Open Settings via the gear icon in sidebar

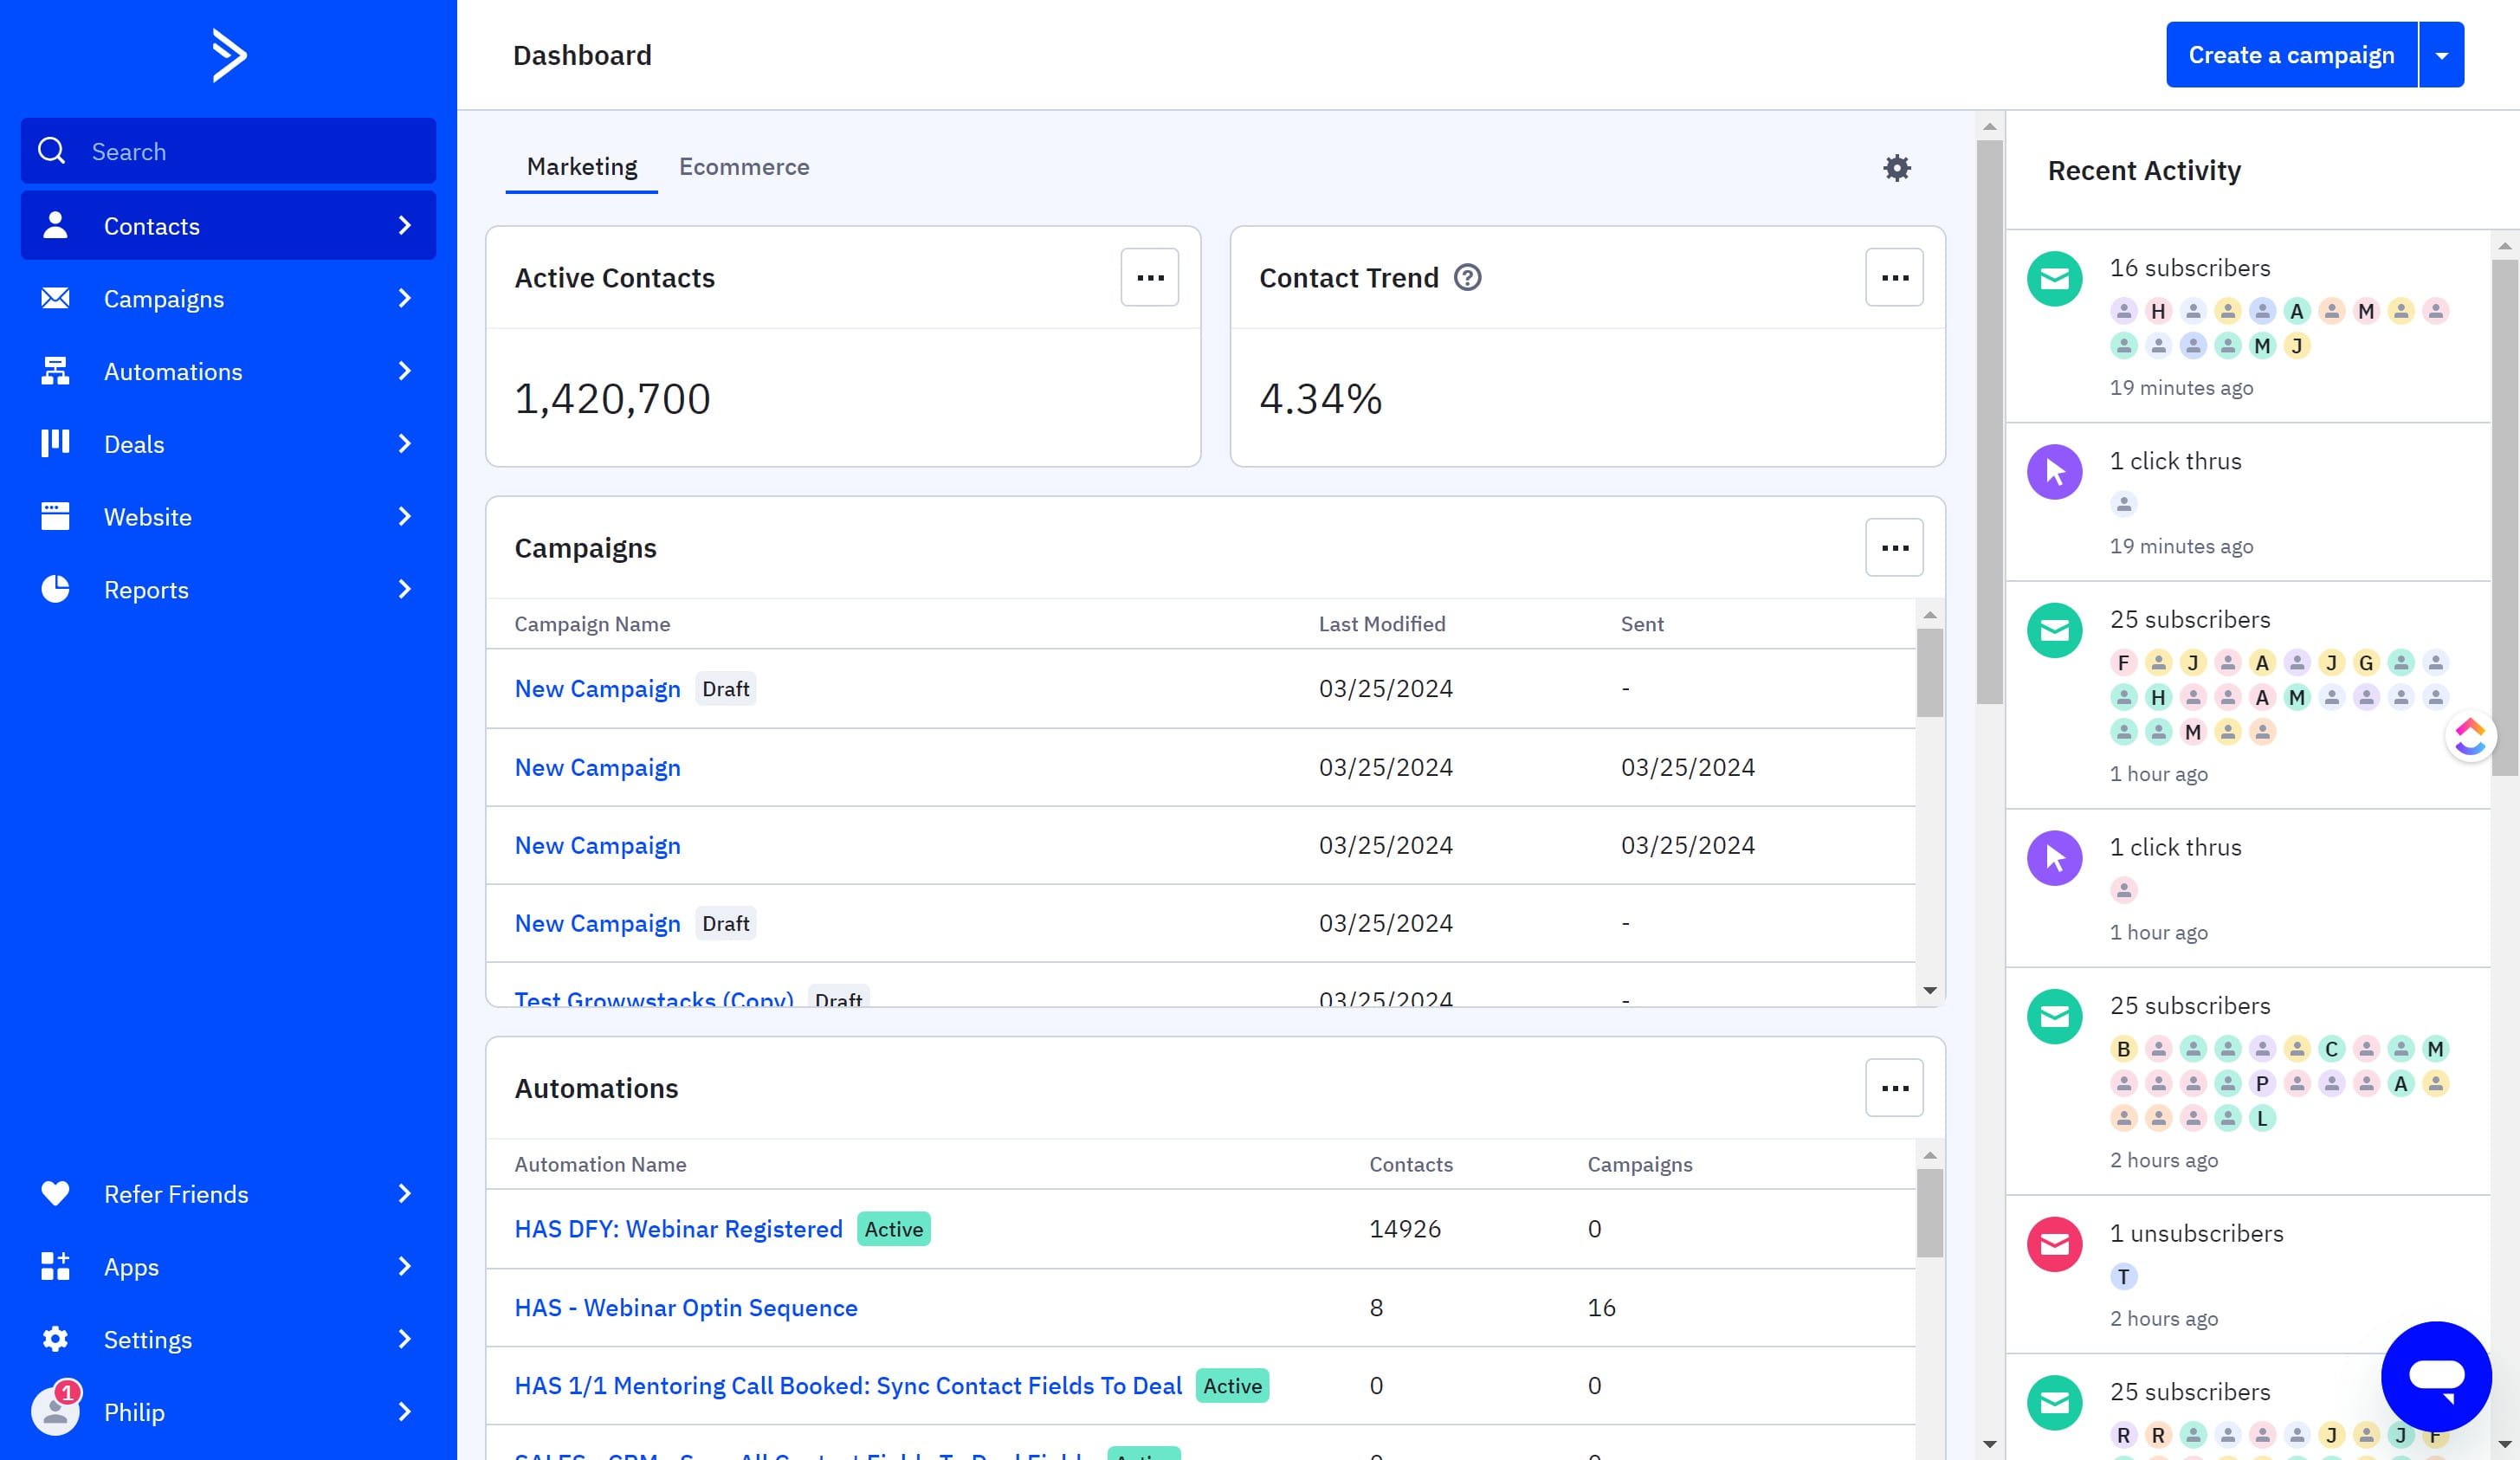pyautogui.click(x=56, y=1339)
